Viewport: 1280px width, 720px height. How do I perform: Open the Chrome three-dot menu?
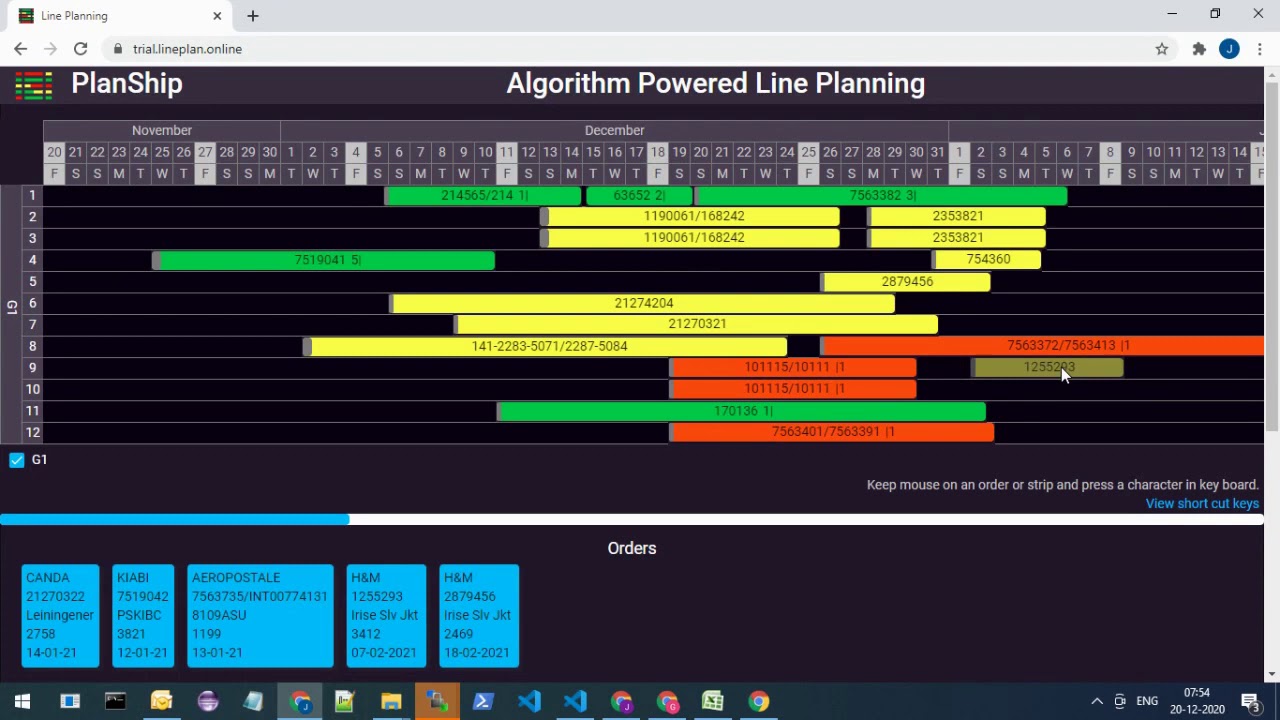pos(1261,48)
